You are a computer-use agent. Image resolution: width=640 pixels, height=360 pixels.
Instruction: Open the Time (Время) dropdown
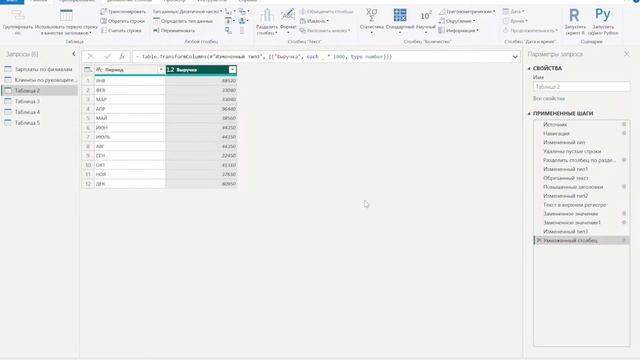pyautogui.click(x=515, y=21)
